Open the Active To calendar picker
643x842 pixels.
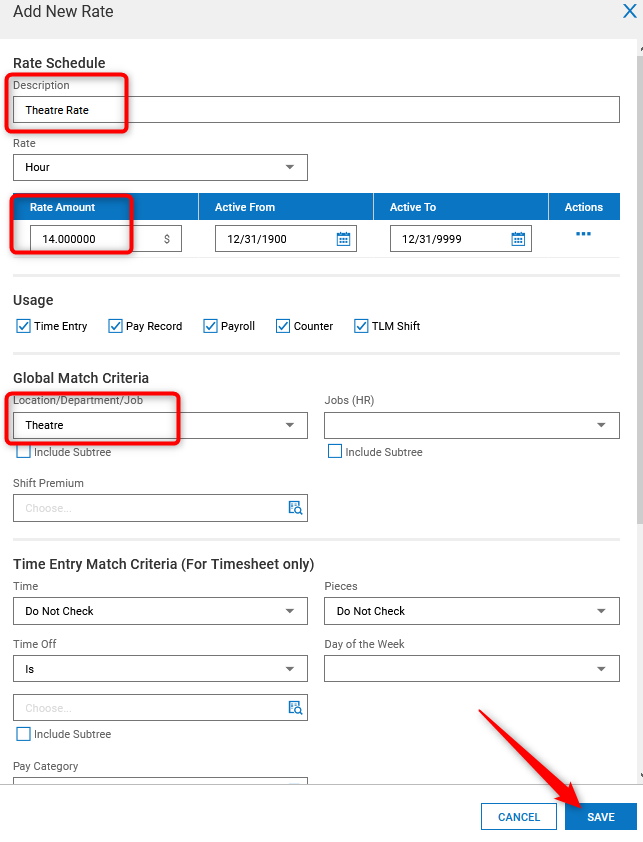click(519, 238)
